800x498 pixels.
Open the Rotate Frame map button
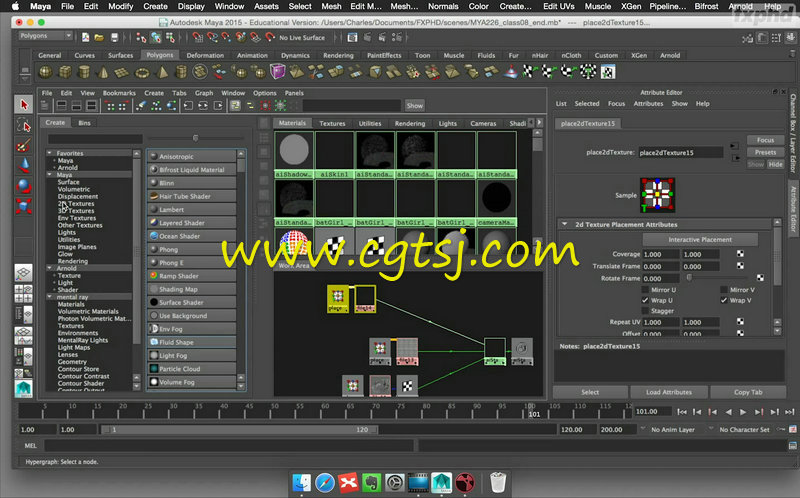coord(760,278)
